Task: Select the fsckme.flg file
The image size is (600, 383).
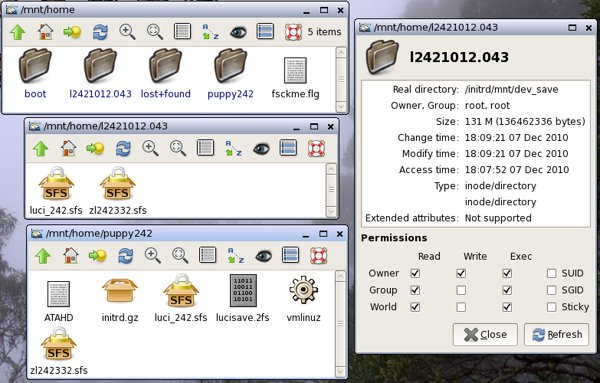Action: [295, 78]
